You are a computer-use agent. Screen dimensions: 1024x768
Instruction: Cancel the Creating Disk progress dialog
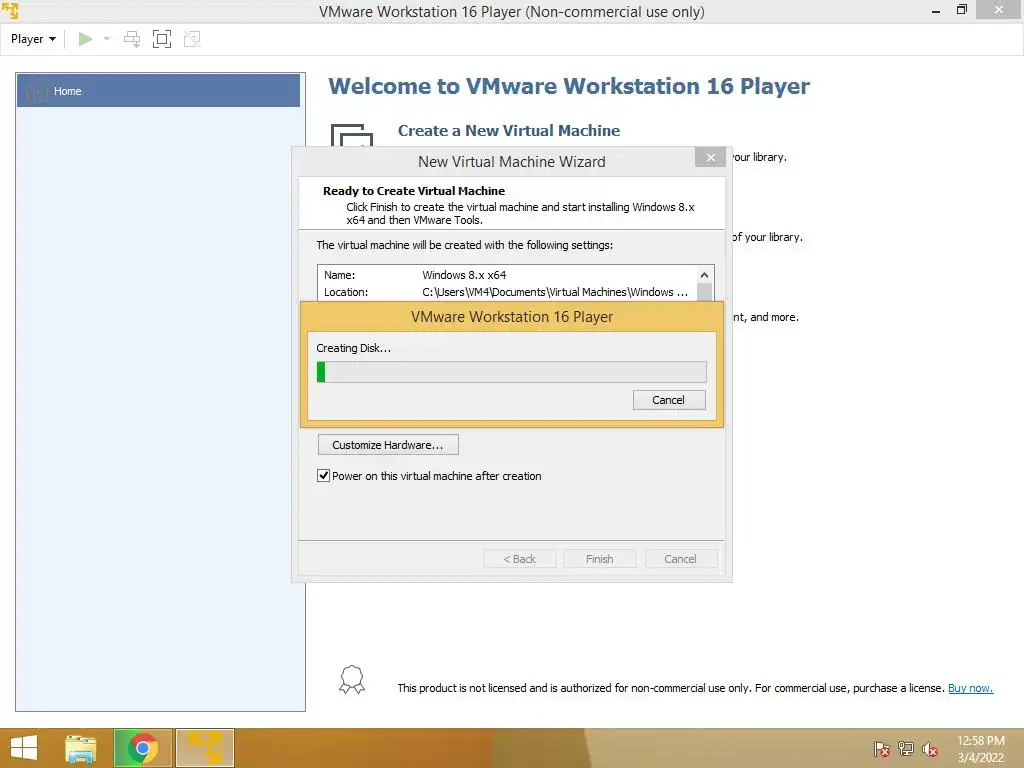(669, 400)
